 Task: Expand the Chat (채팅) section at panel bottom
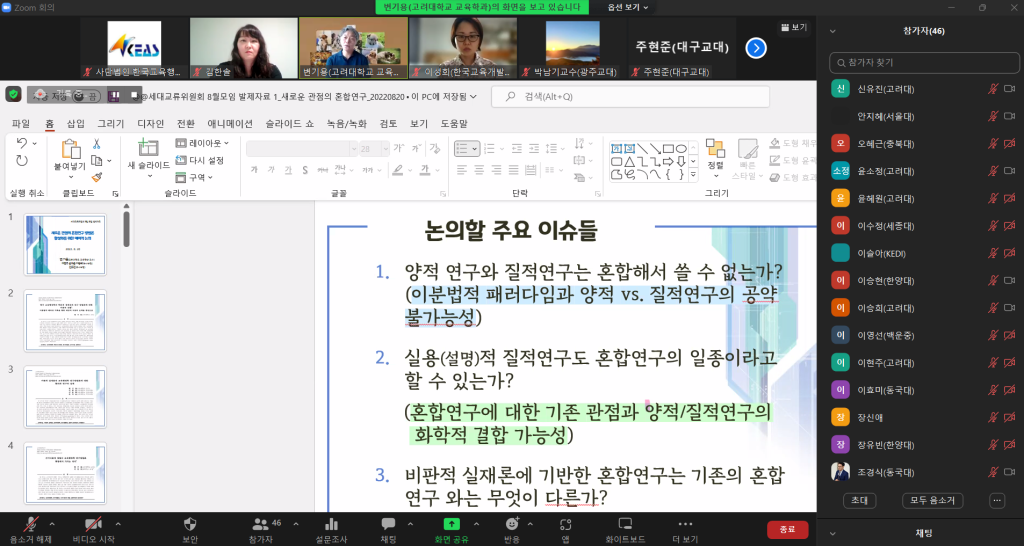click(x=834, y=533)
